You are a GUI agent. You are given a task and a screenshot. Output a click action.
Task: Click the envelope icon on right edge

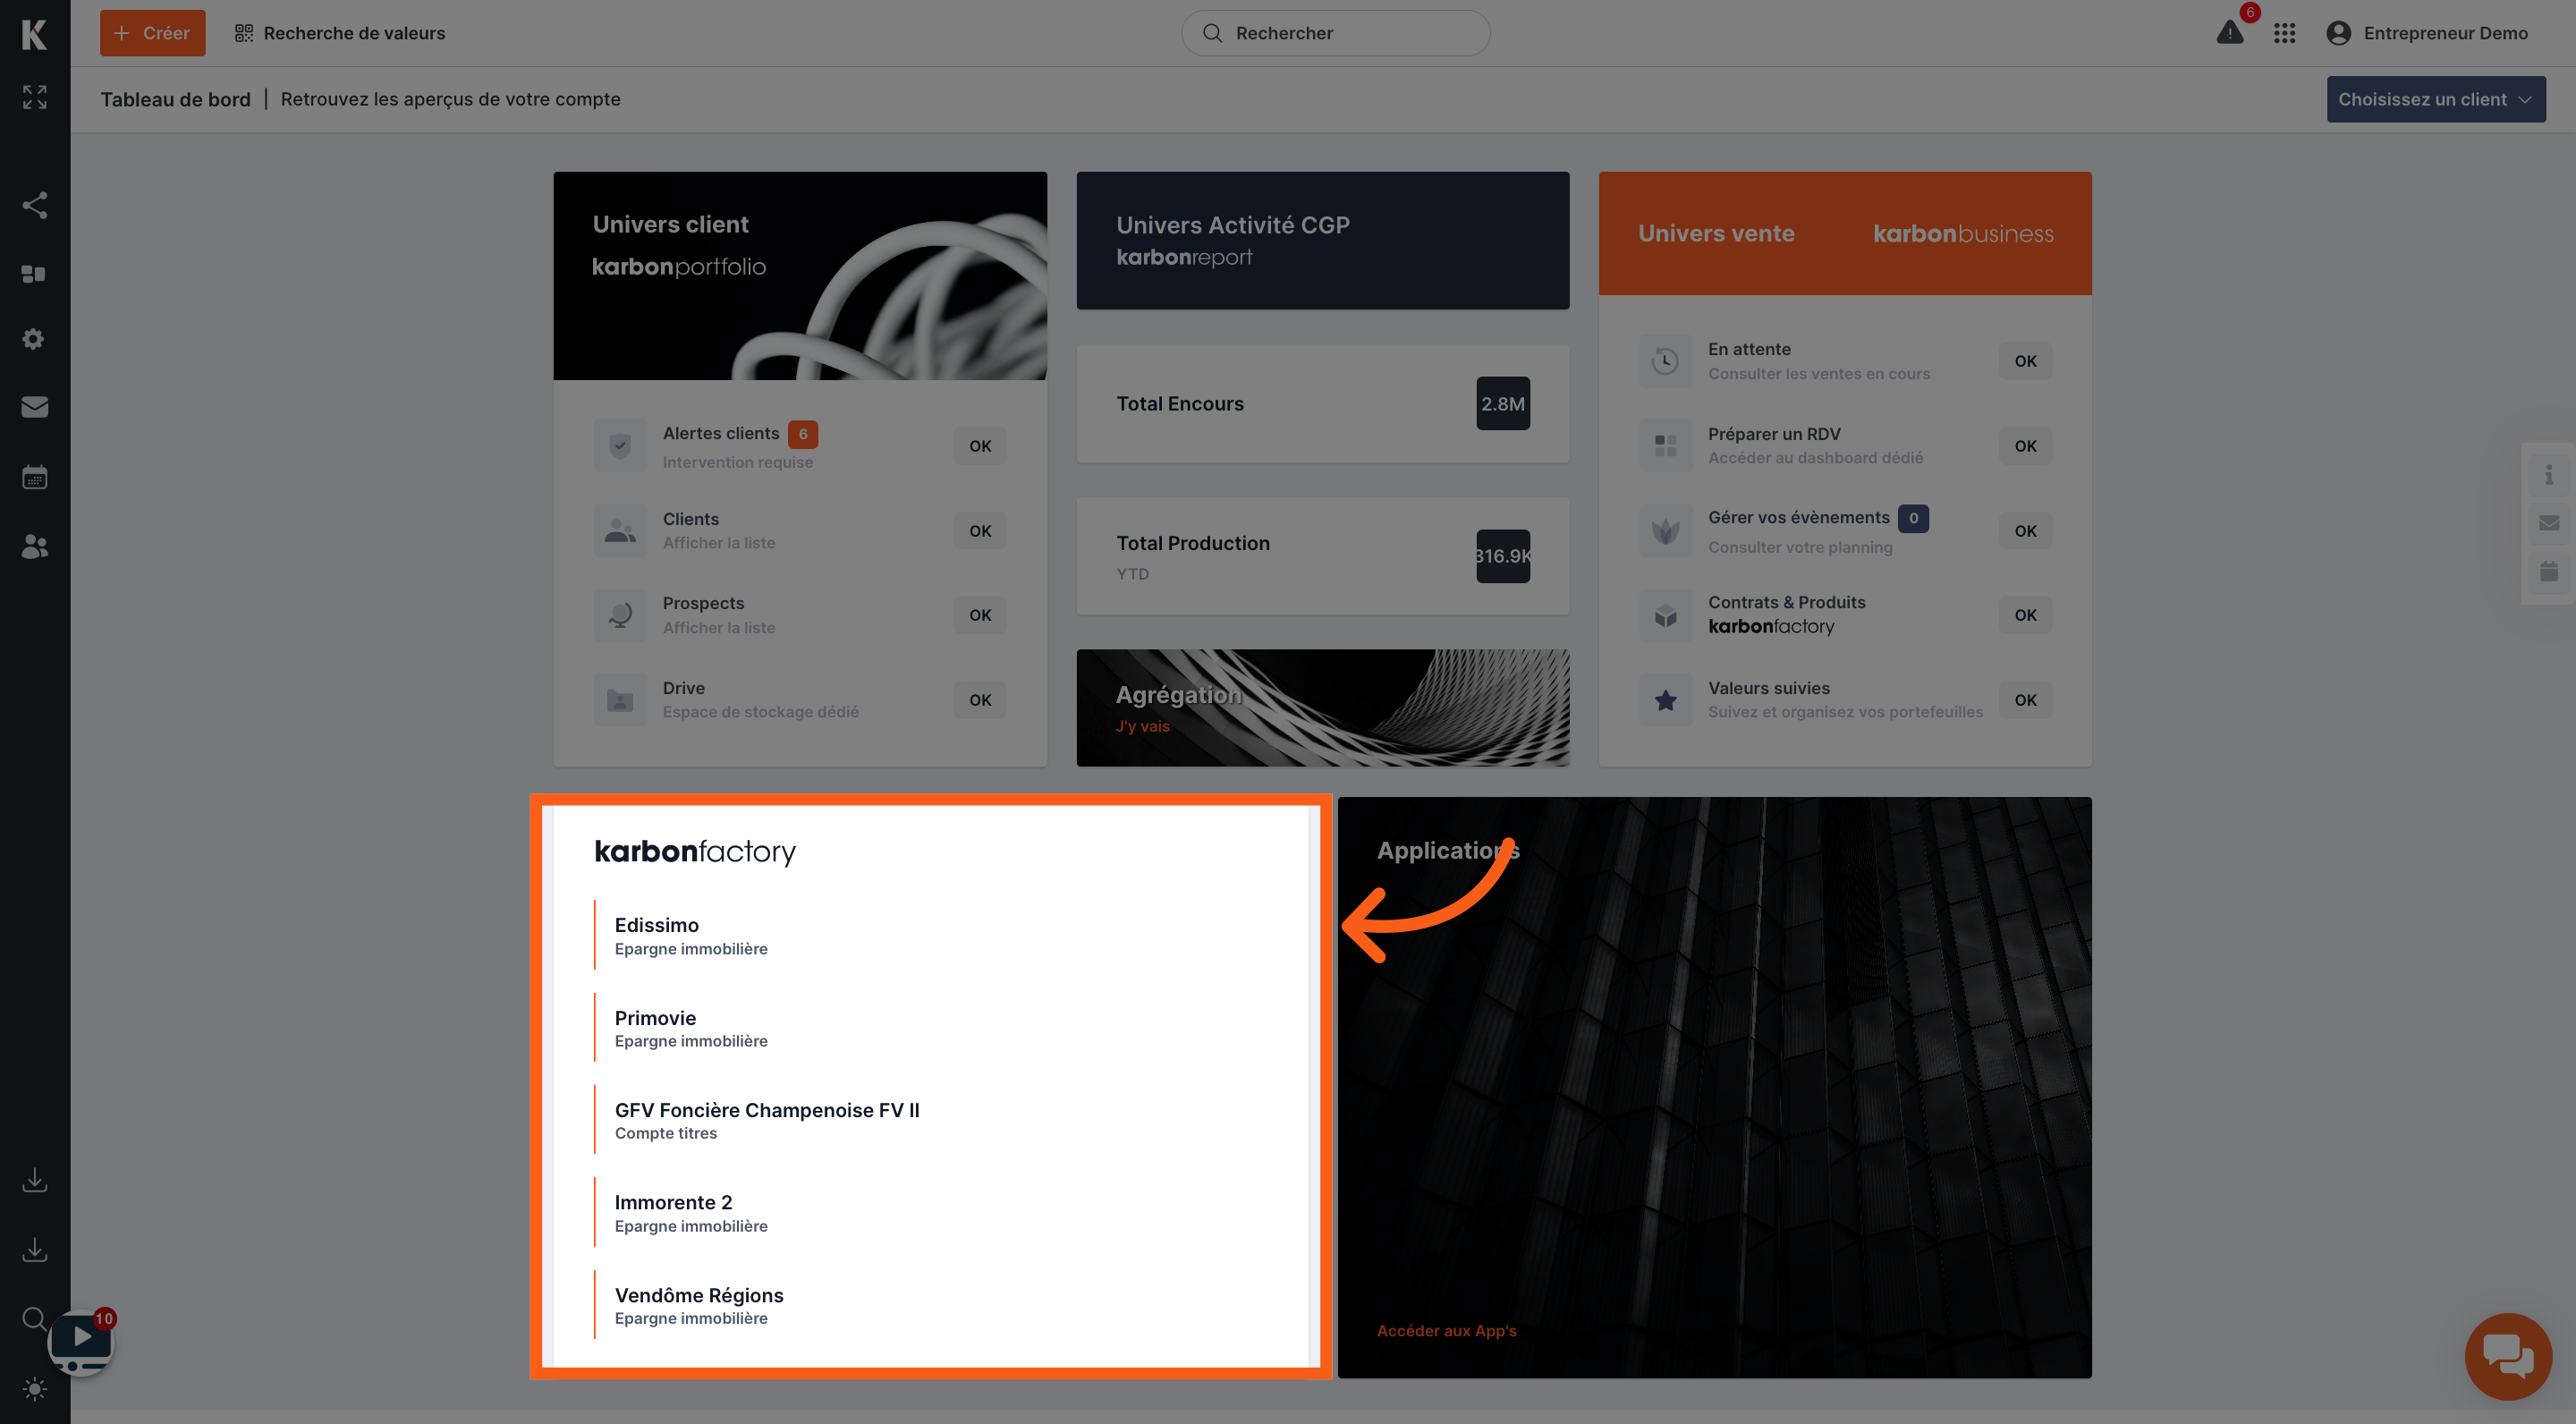tap(2548, 523)
